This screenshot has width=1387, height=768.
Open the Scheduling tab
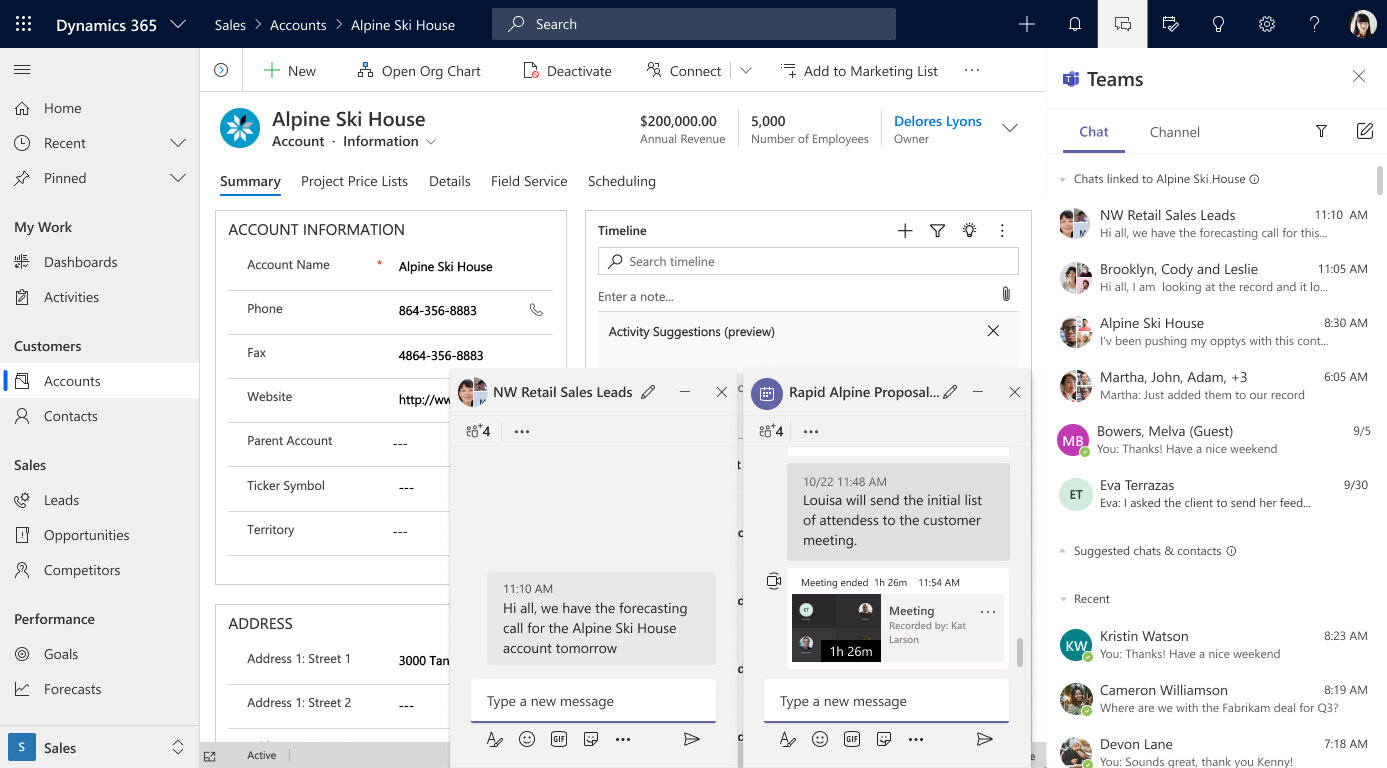coord(622,181)
